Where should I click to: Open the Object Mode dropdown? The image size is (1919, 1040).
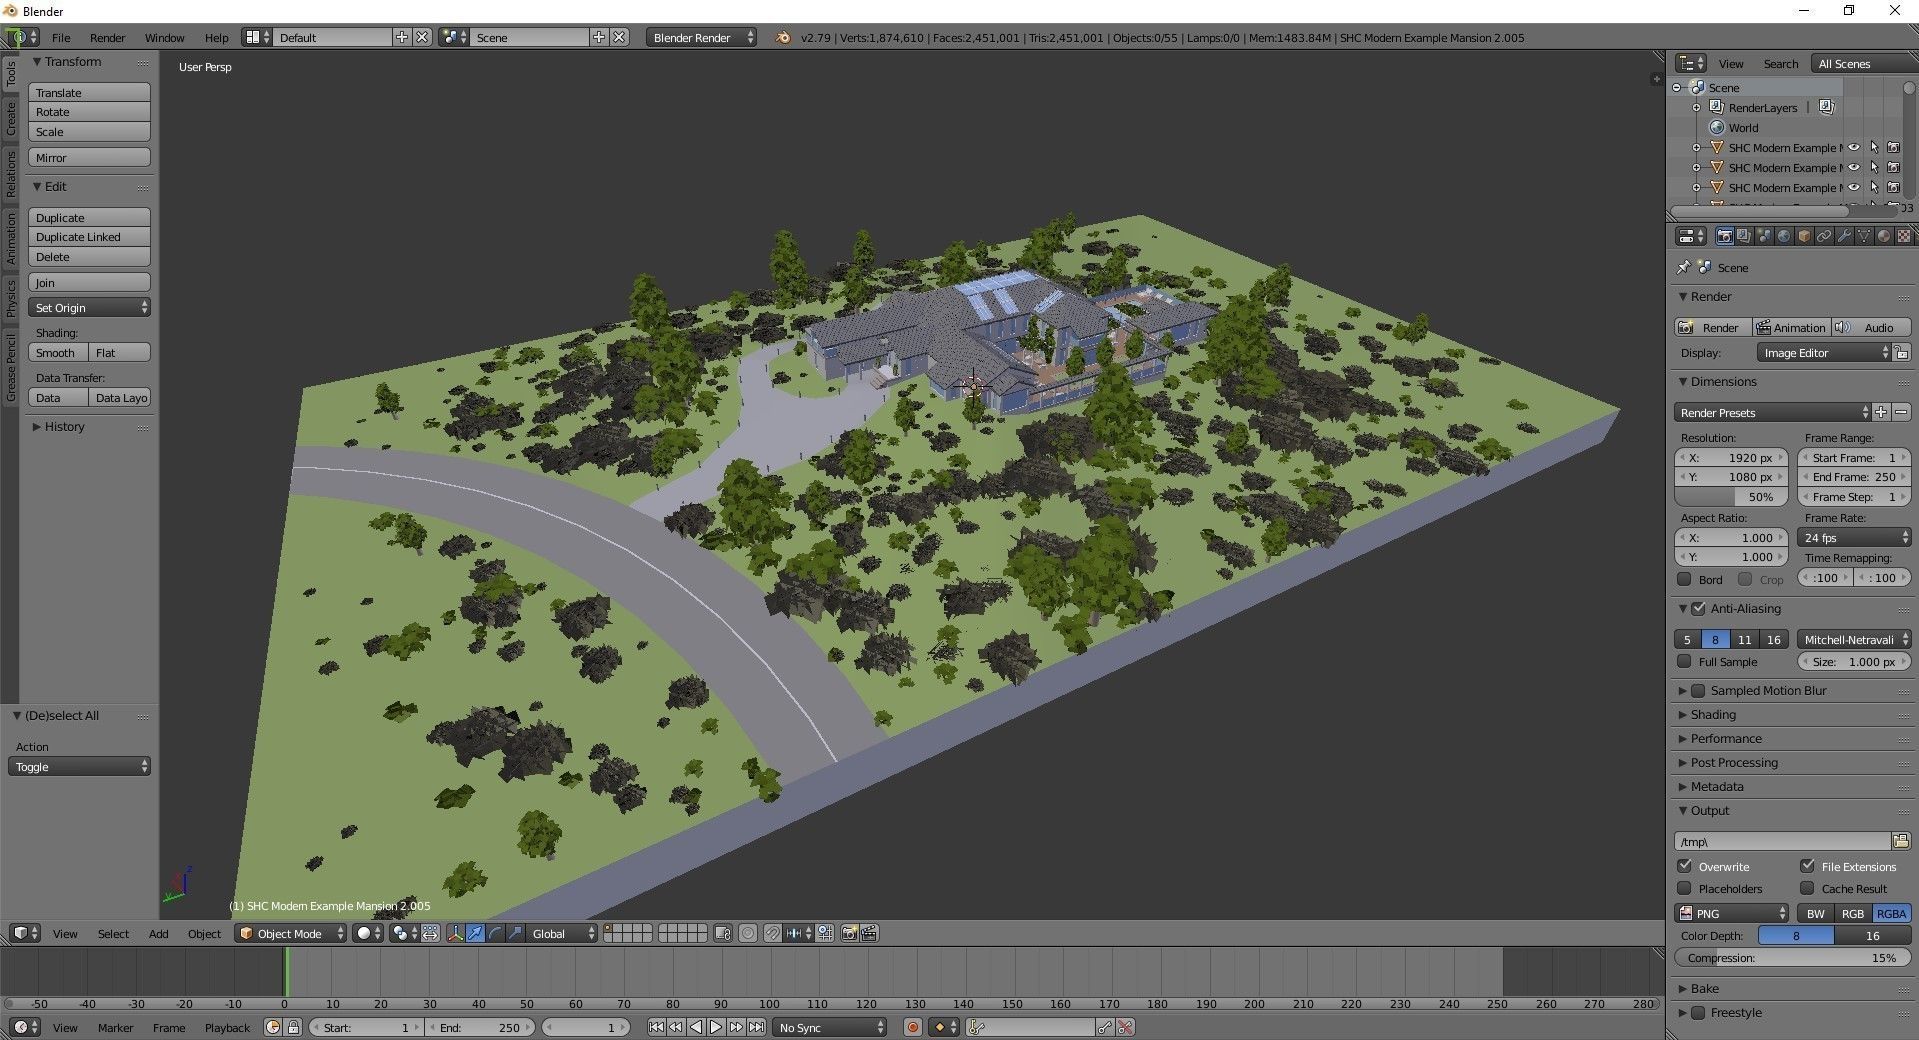(x=291, y=933)
